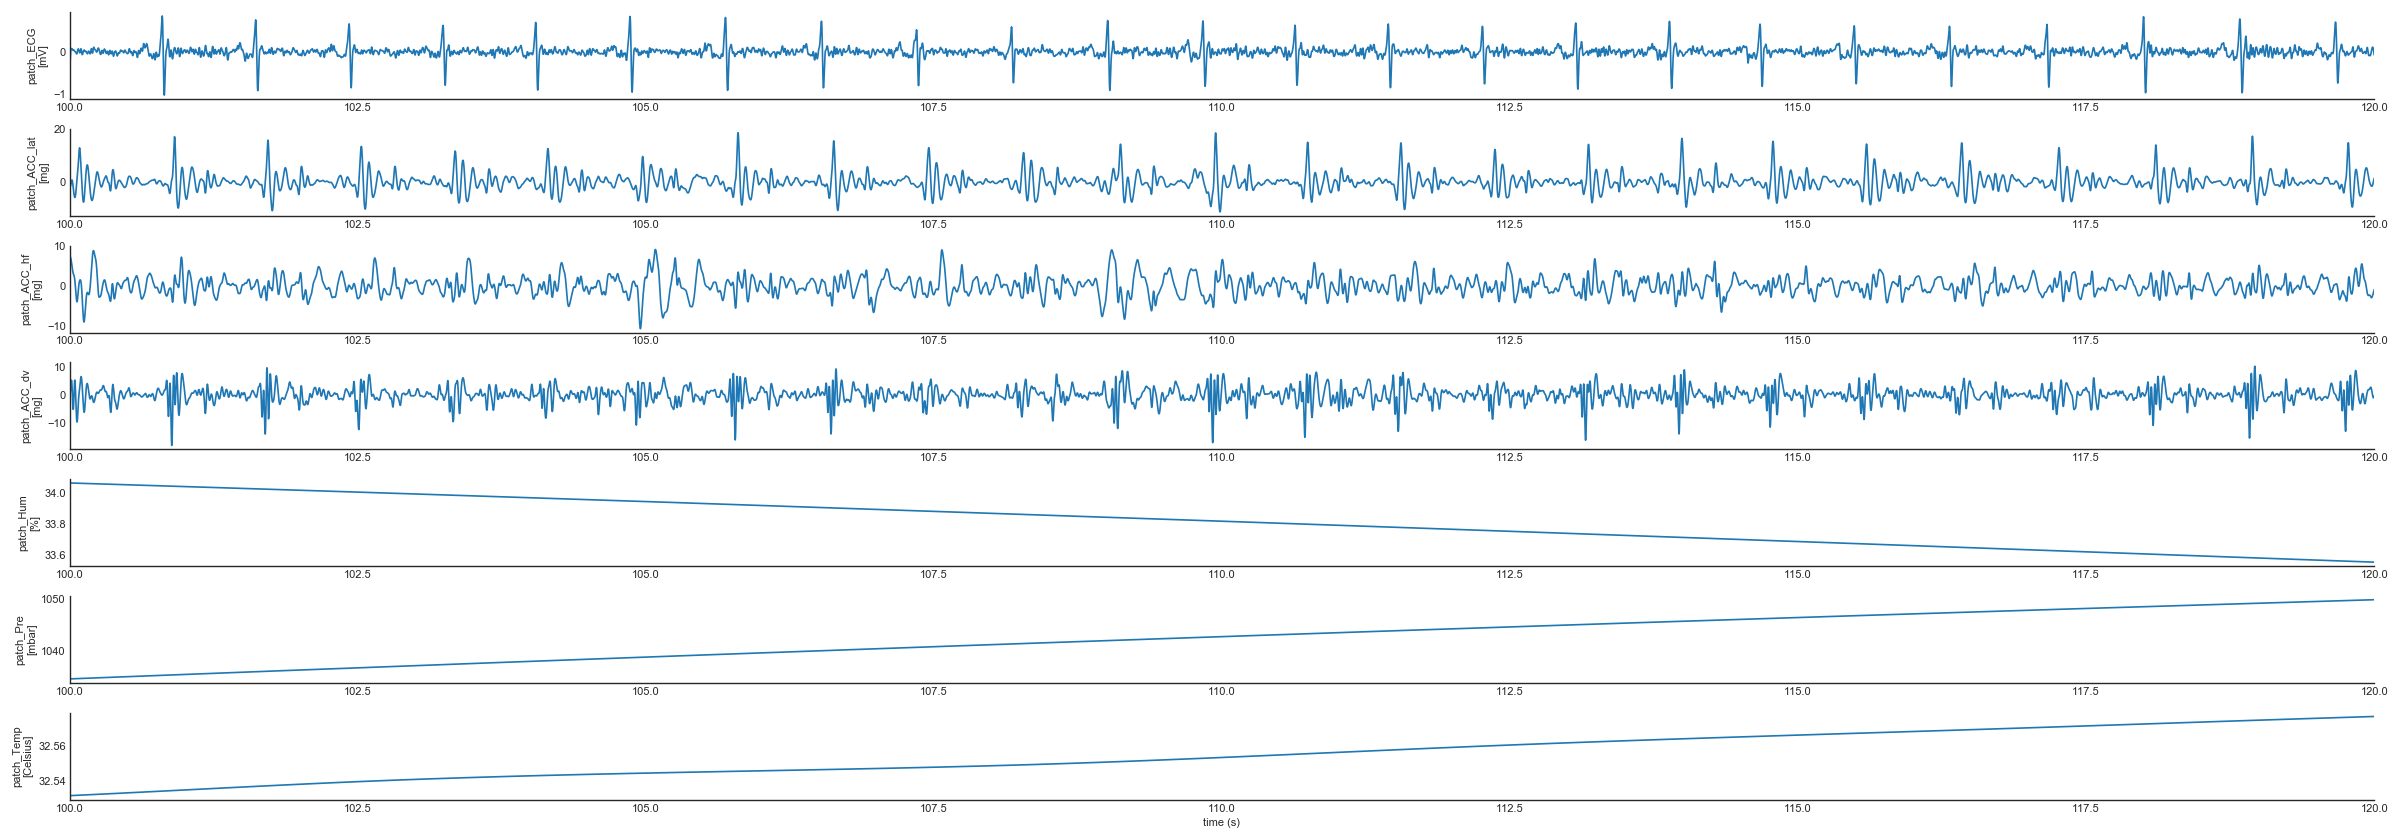Click the 115.0 tick under the ACC_hf plot

coord(1797,341)
